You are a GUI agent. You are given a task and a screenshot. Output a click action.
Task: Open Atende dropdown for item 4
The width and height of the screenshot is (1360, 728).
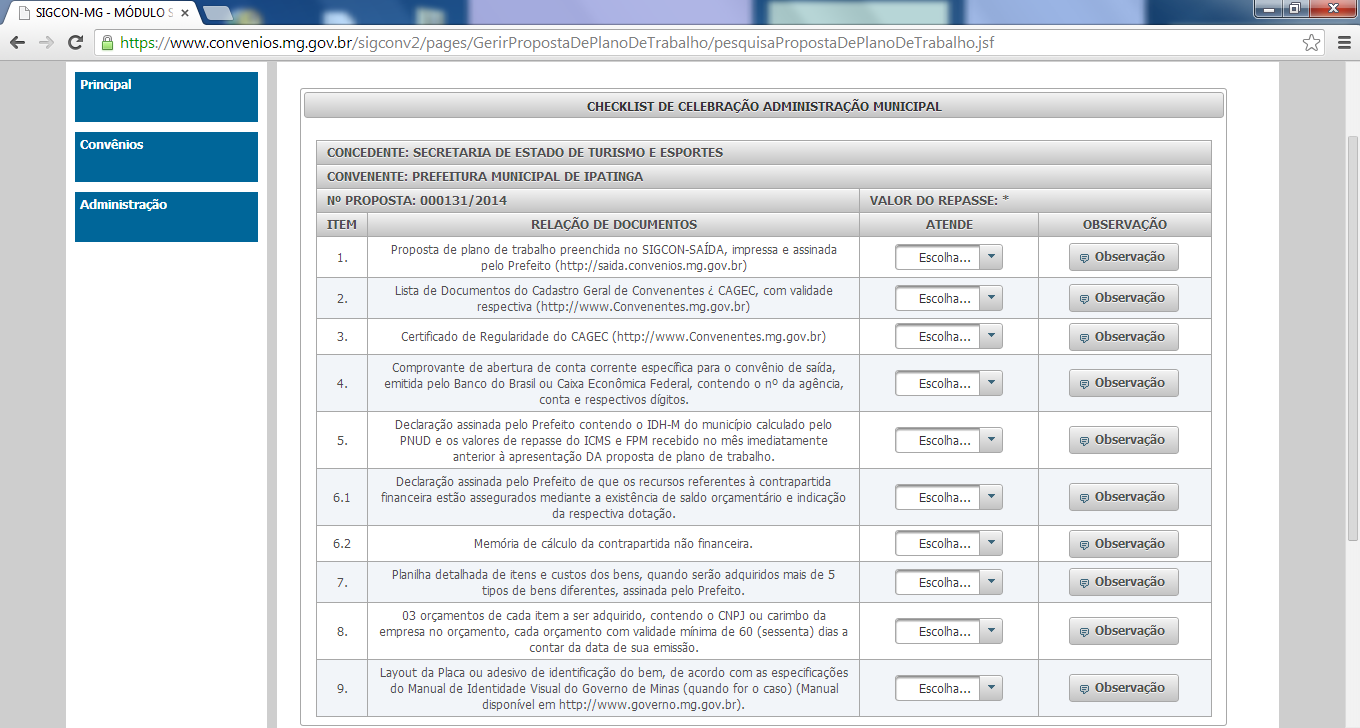pyautogui.click(x=948, y=383)
